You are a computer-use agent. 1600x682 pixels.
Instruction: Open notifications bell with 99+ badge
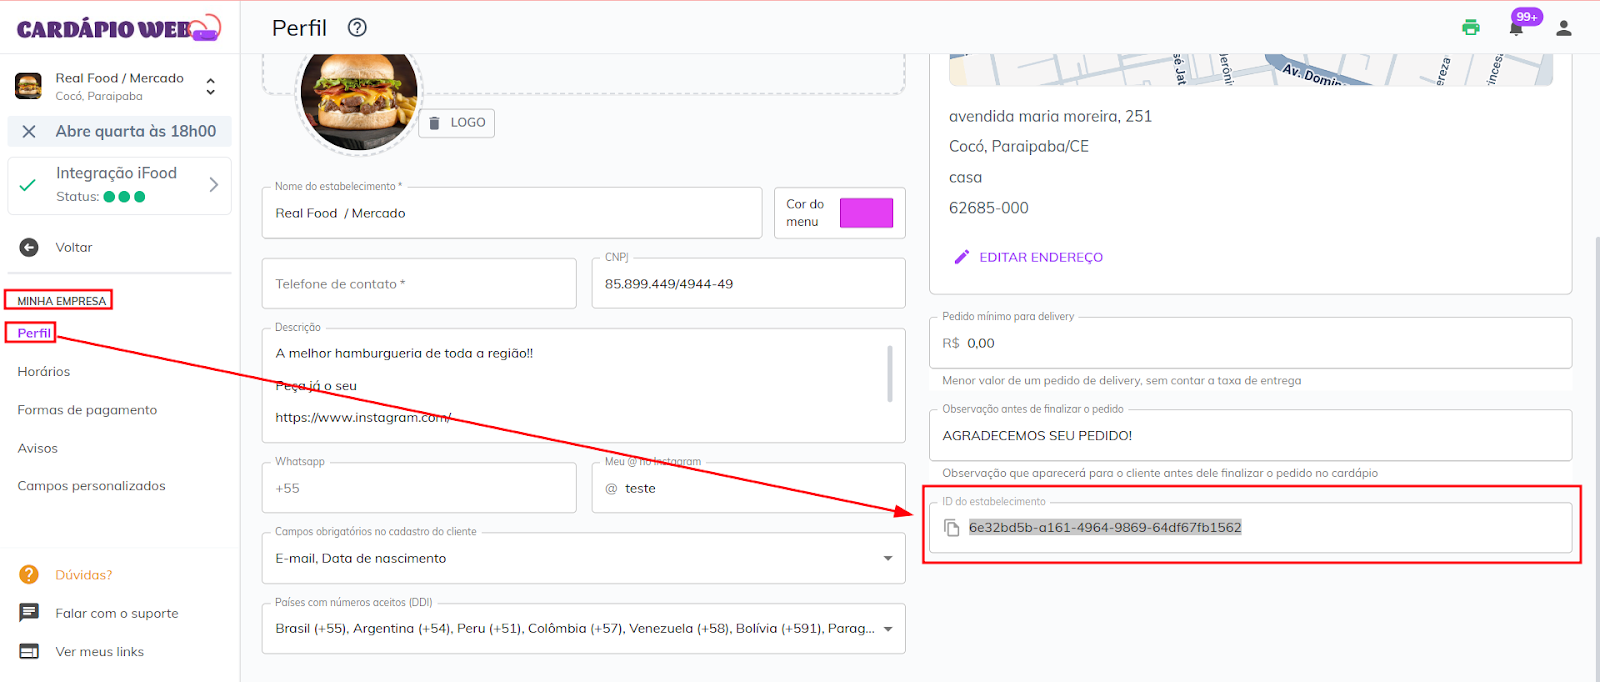tap(1516, 28)
